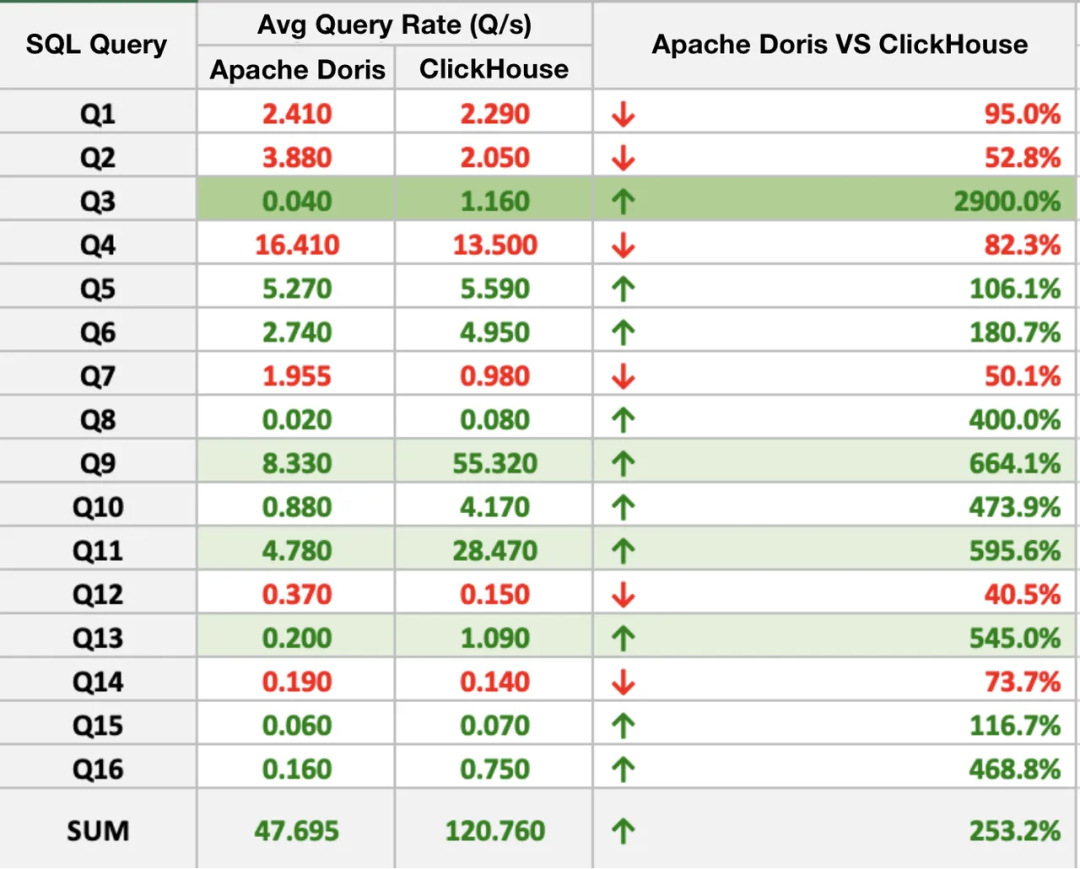Click the ClickHouse total 120.760

coord(494,830)
